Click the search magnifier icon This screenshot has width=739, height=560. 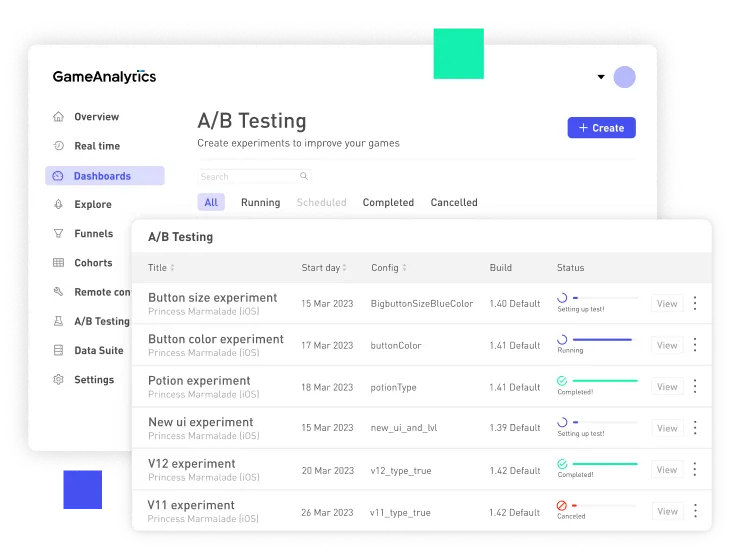(304, 177)
